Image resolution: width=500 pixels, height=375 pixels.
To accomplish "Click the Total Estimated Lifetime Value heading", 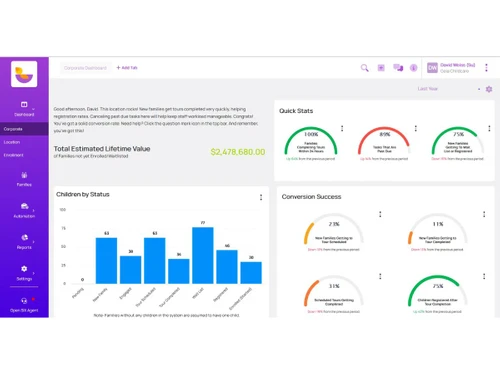I will 102,149.
